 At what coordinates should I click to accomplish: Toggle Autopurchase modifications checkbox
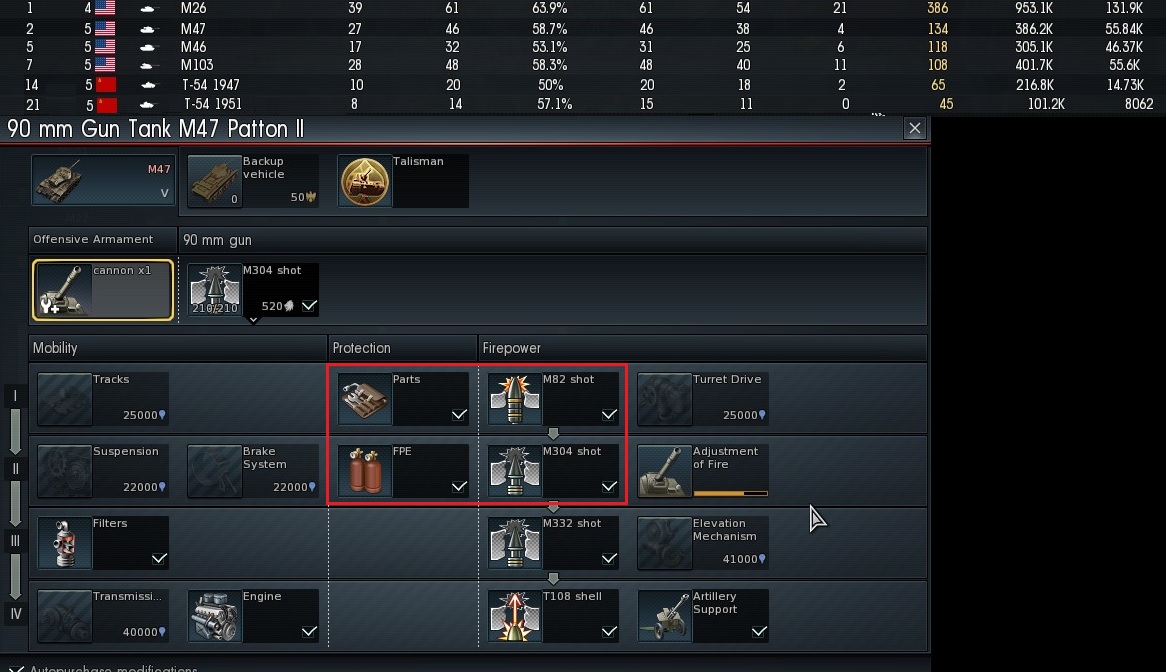pos(16,668)
